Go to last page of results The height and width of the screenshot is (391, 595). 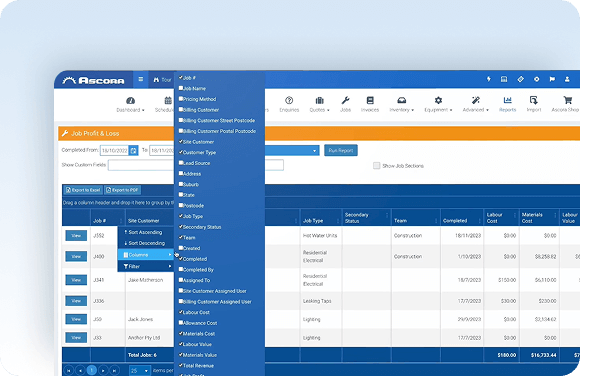click(x=114, y=370)
